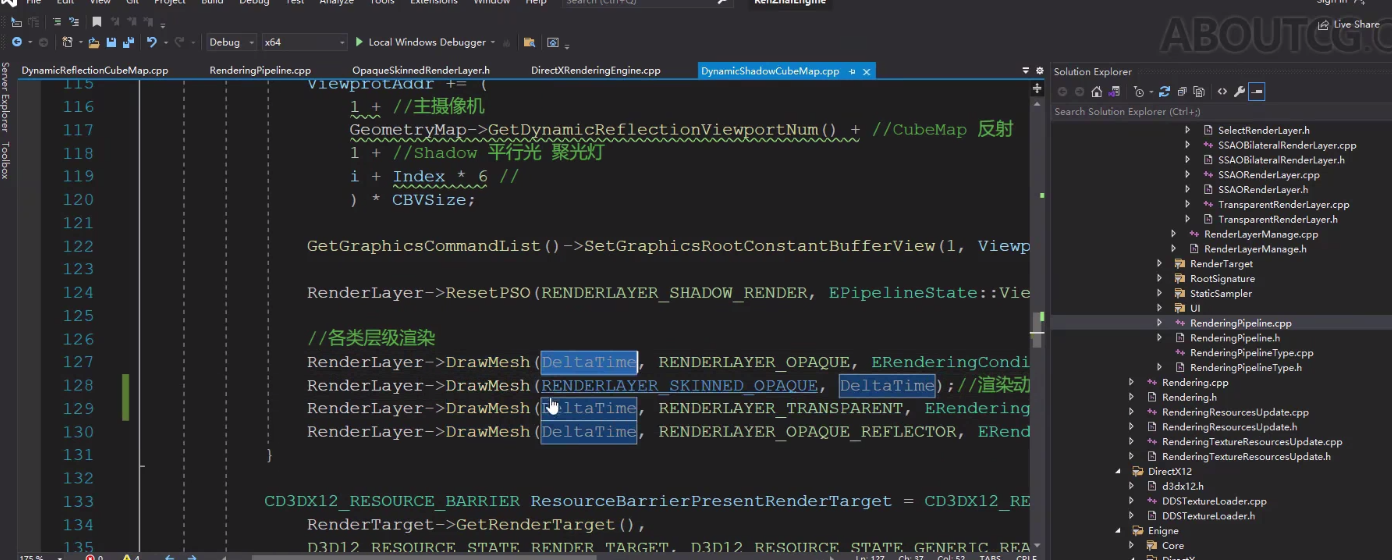Toggle pin on DynamicShadowCubeMap.cpp tab
1392x560 pixels.
[x=852, y=72]
